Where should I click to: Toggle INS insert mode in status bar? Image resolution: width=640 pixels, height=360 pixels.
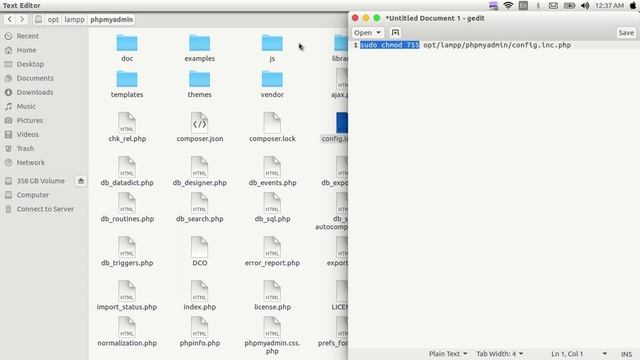coord(627,354)
